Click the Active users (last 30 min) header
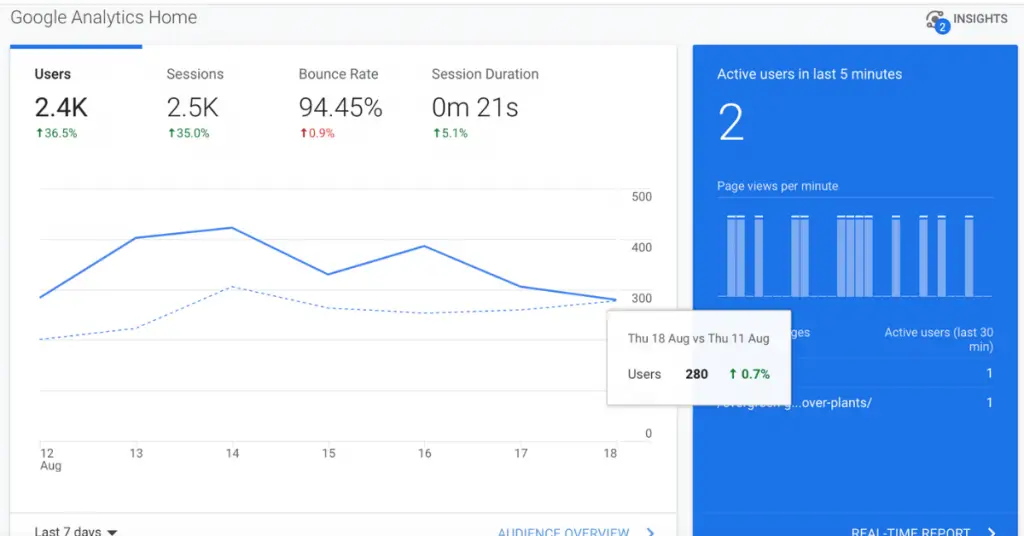Image resolution: width=1024 pixels, height=536 pixels. click(938, 339)
